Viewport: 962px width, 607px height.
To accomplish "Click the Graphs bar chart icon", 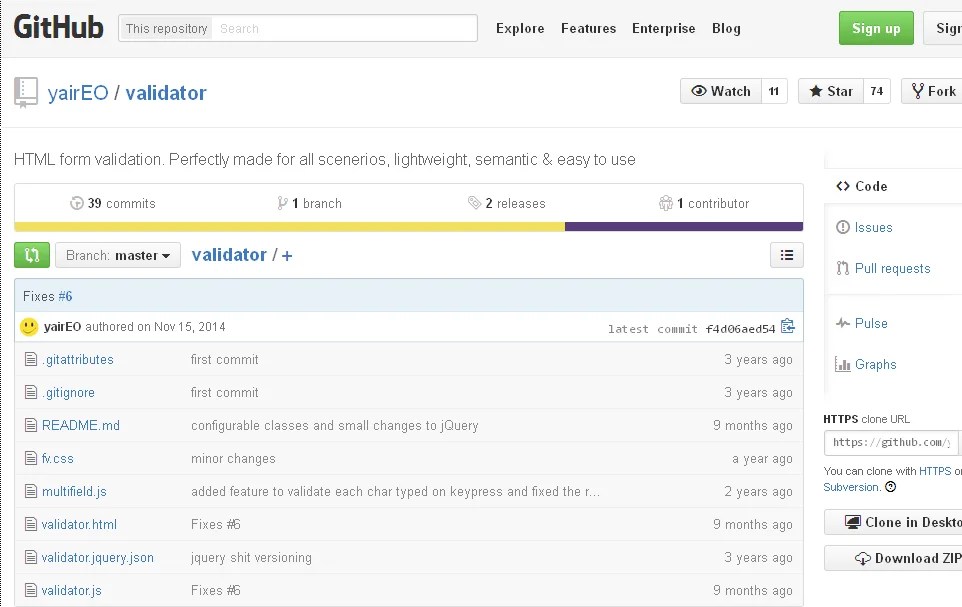I will point(842,364).
